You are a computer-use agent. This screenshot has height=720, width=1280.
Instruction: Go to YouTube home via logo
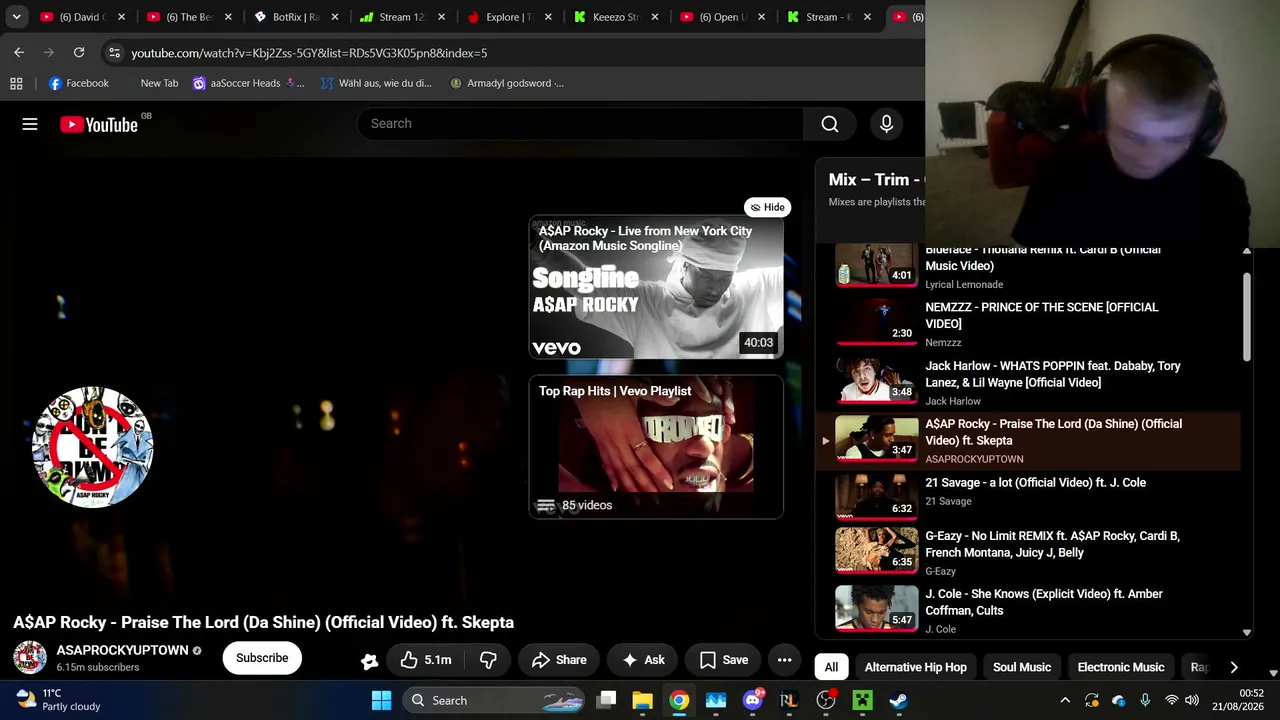[x=99, y=124]
